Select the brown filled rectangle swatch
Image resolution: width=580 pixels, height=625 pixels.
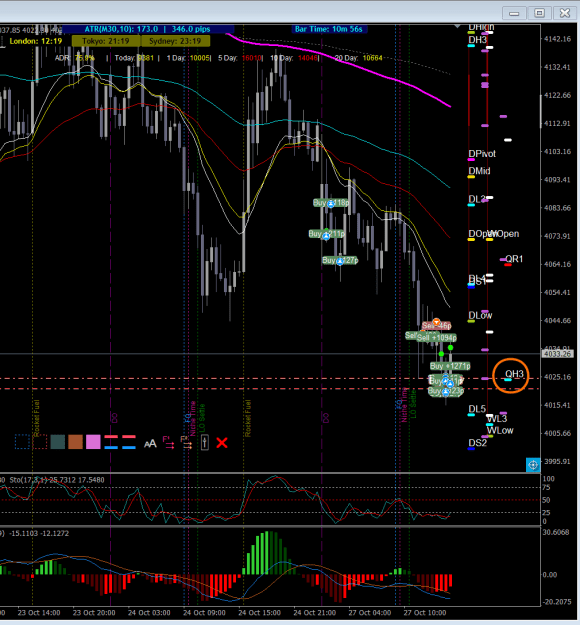click(75, 442)
